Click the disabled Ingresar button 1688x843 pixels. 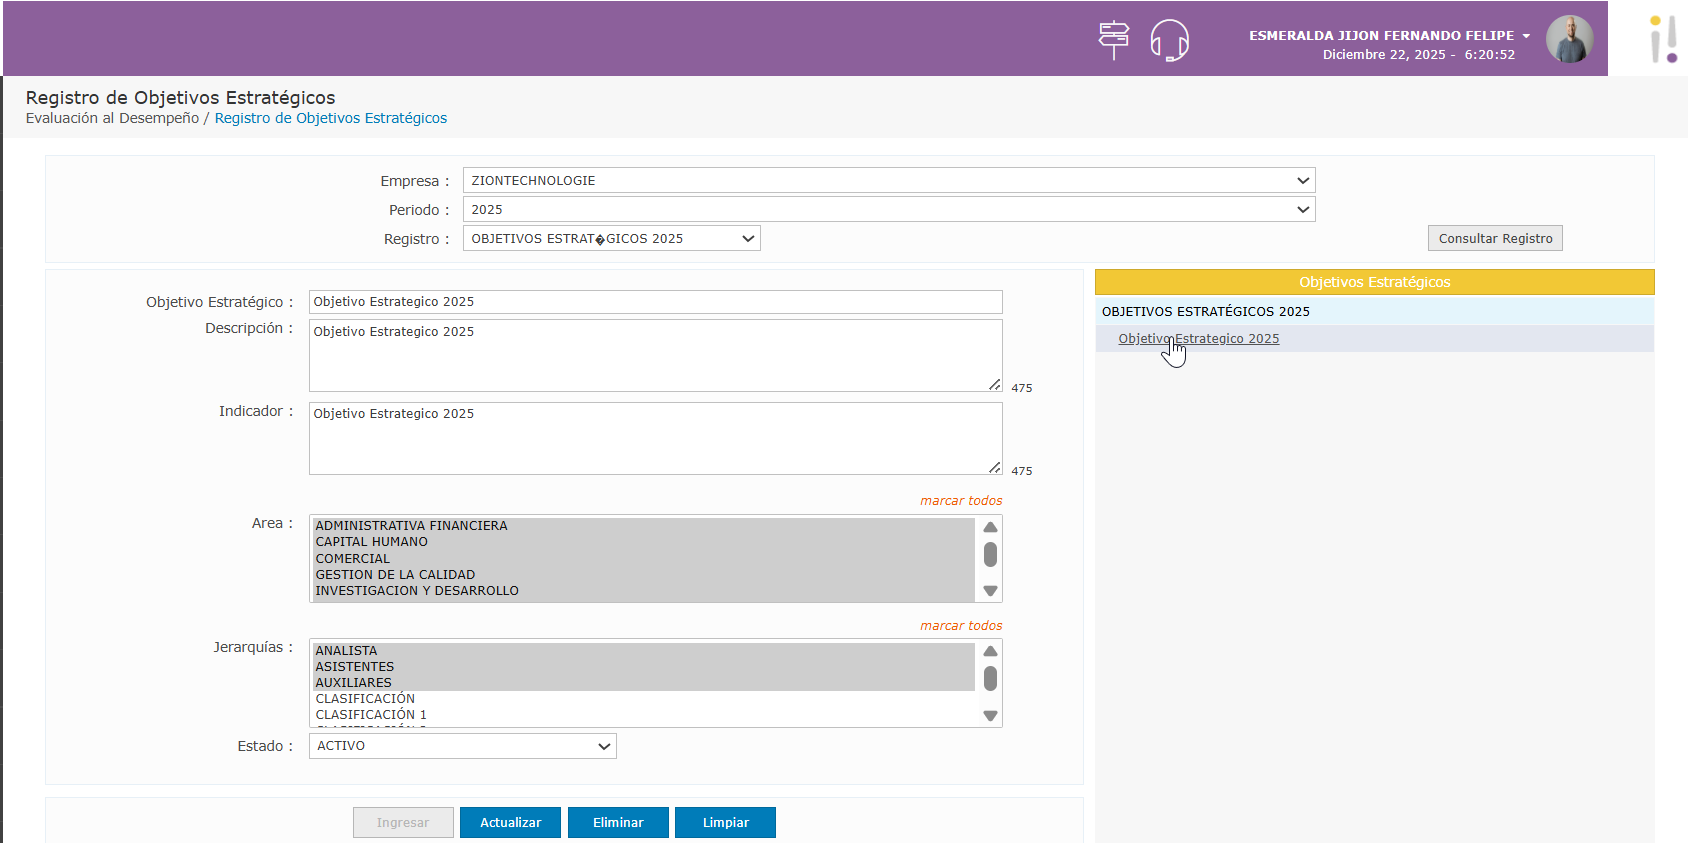tap(403, 822)
